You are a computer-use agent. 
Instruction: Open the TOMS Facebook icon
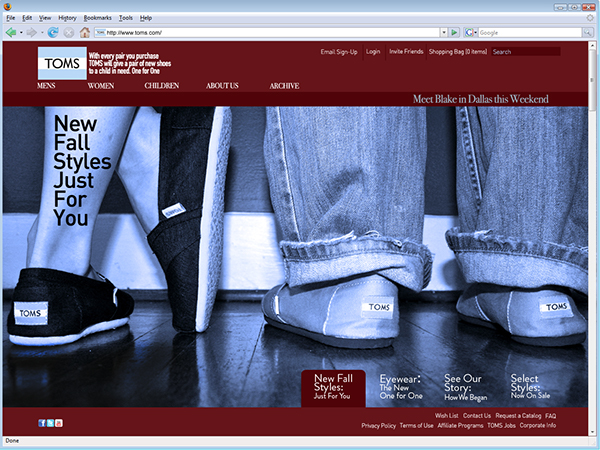pos(42,423)
